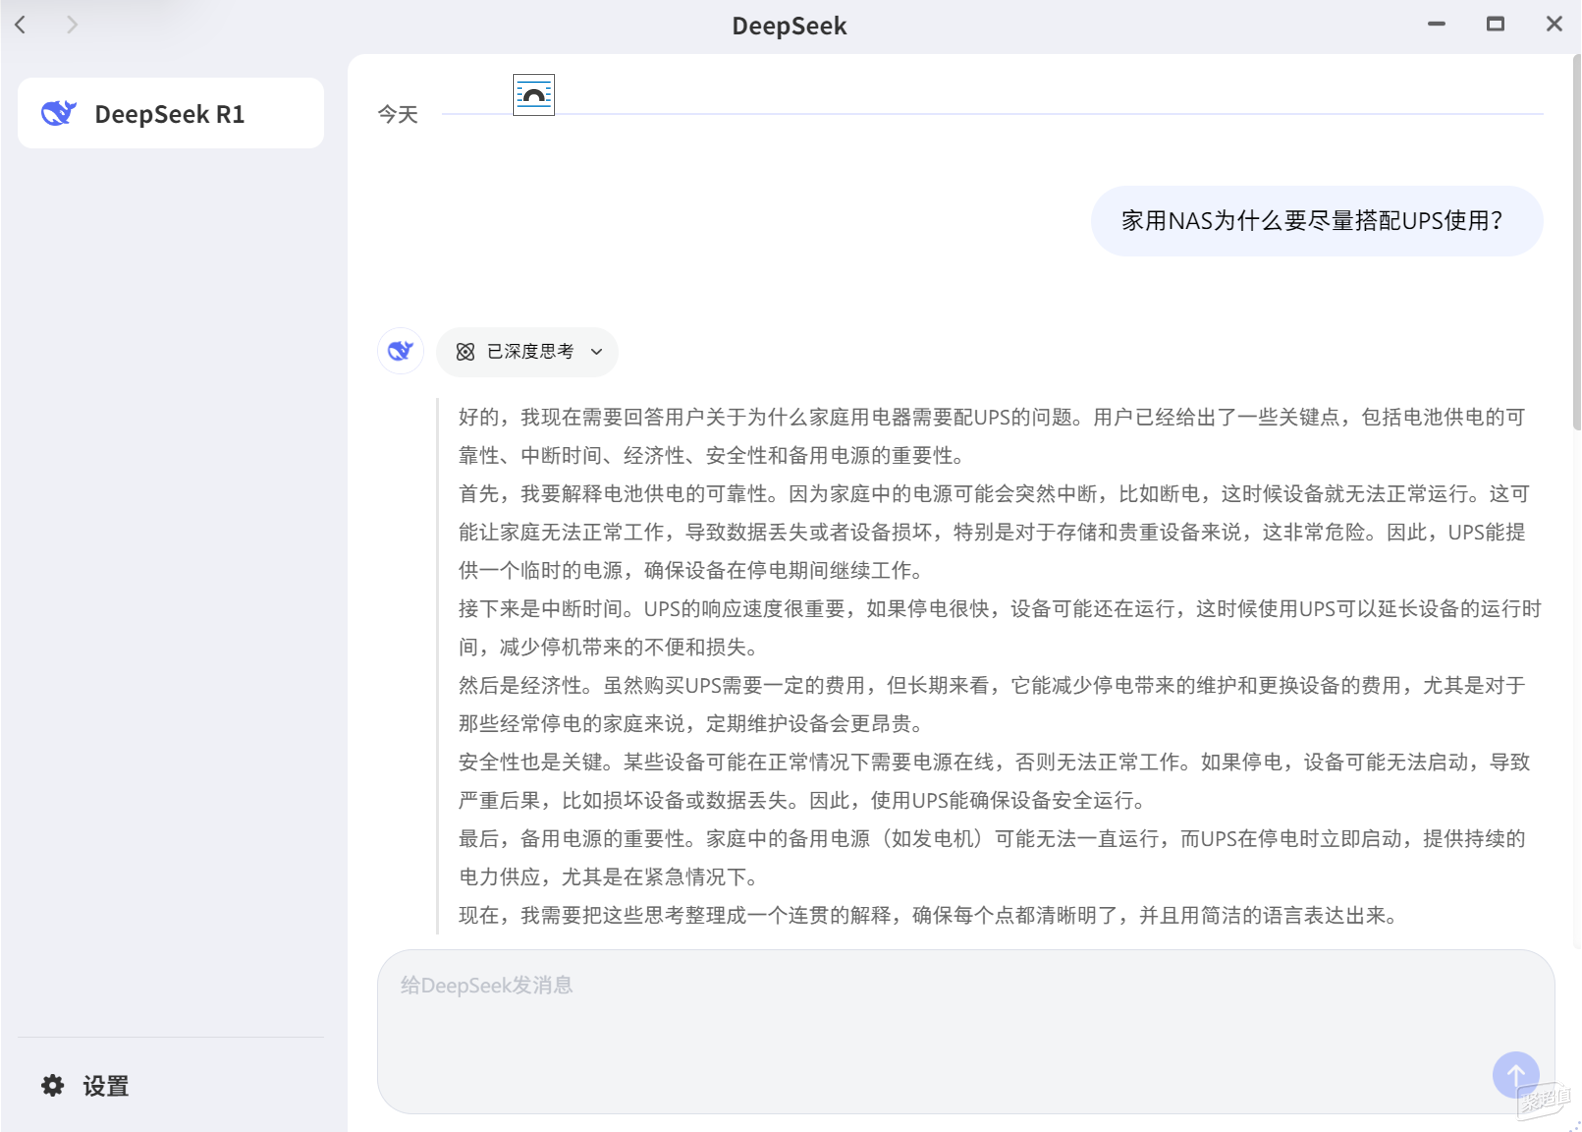Click the atom icon in 已深度思考
The image size is (1582, 1132).
(465, 352)
